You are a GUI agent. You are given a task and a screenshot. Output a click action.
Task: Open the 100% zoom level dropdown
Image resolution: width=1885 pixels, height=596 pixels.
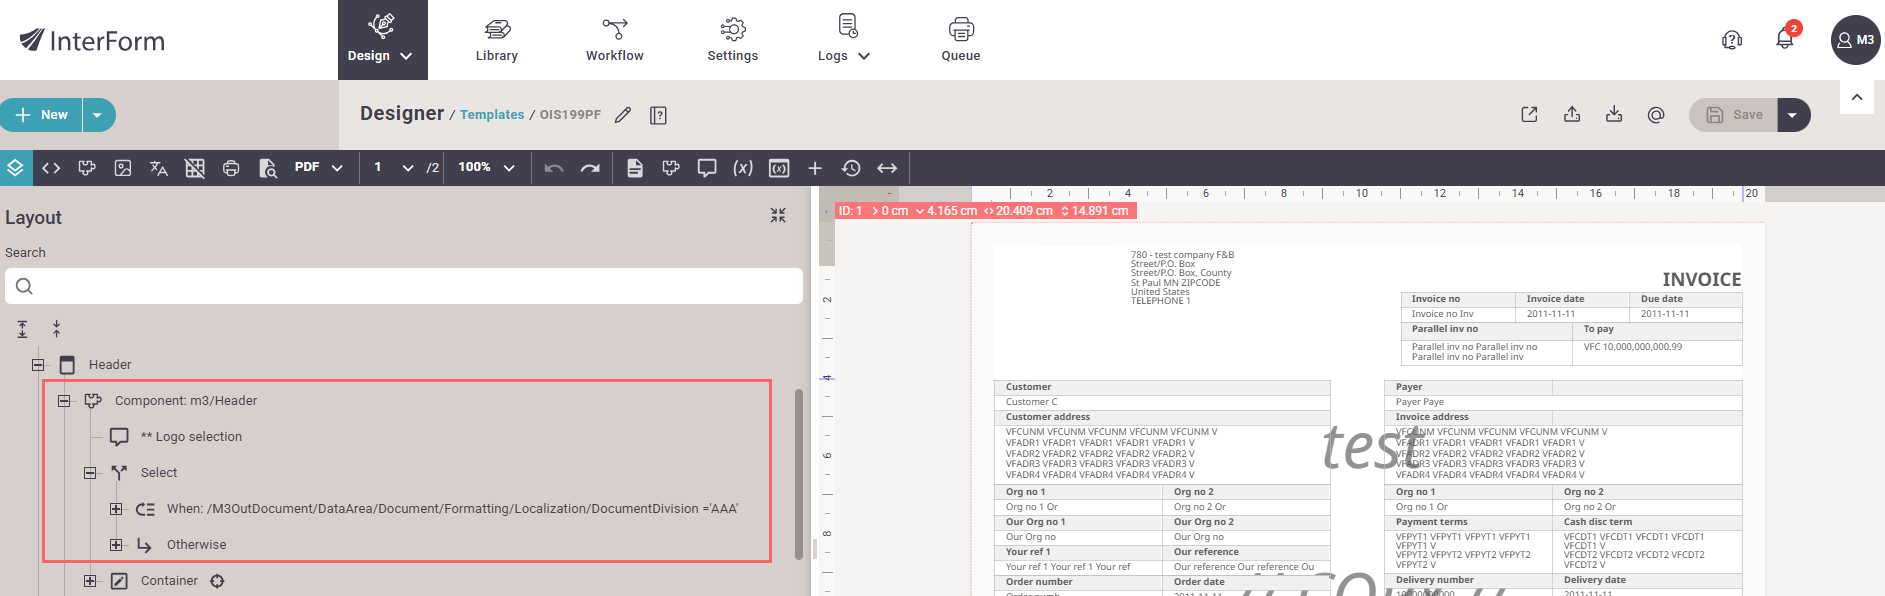pyautogui.click(x=486, y=168)
